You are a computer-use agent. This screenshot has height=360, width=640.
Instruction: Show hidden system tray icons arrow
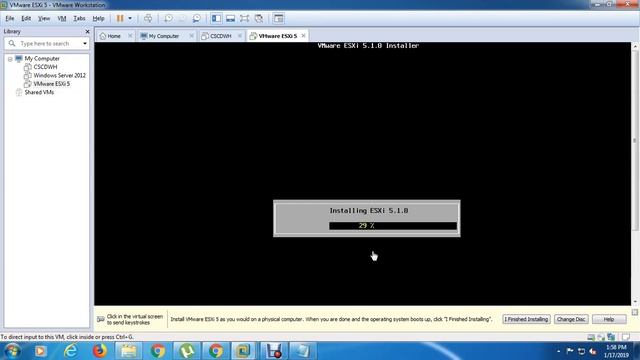click(x=558, y=351)
